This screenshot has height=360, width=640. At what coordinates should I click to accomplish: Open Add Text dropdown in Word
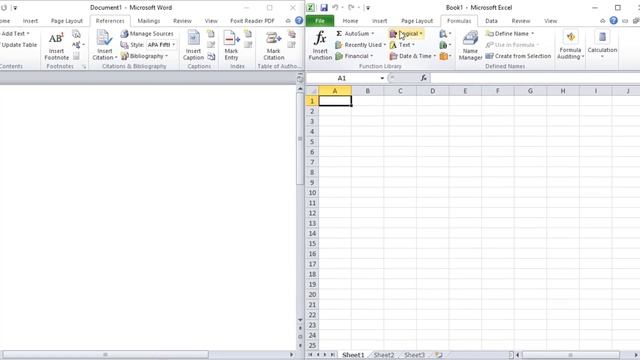pos(15,33)
